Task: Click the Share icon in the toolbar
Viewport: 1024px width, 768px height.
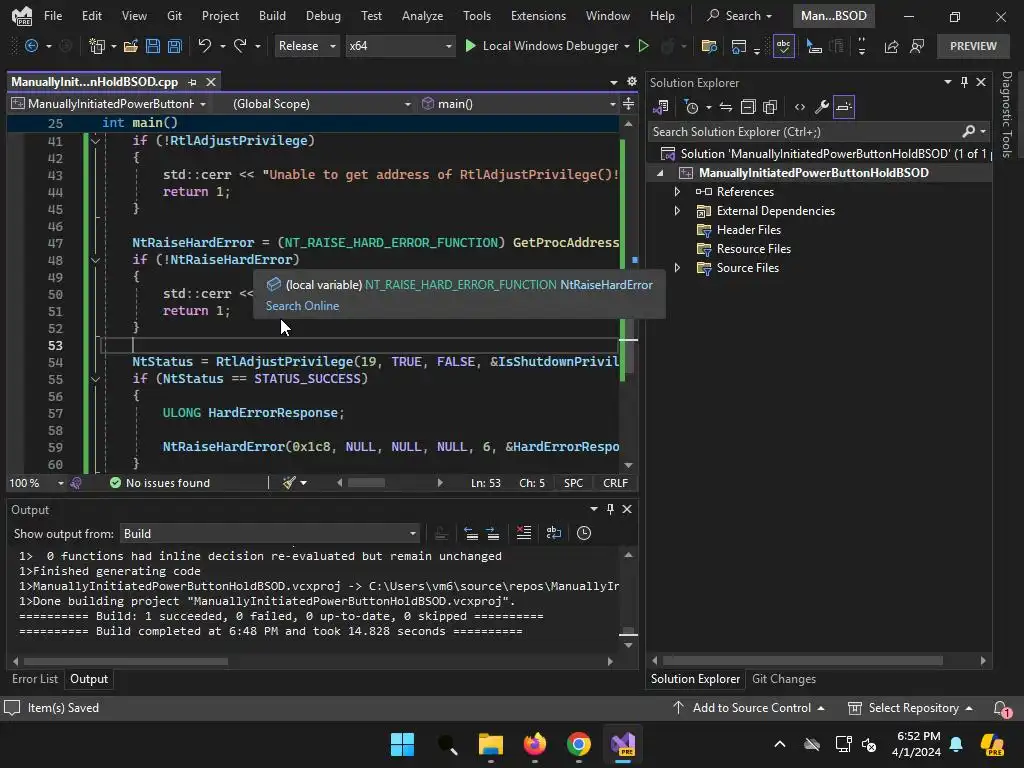Action: [x=891, y=46]
